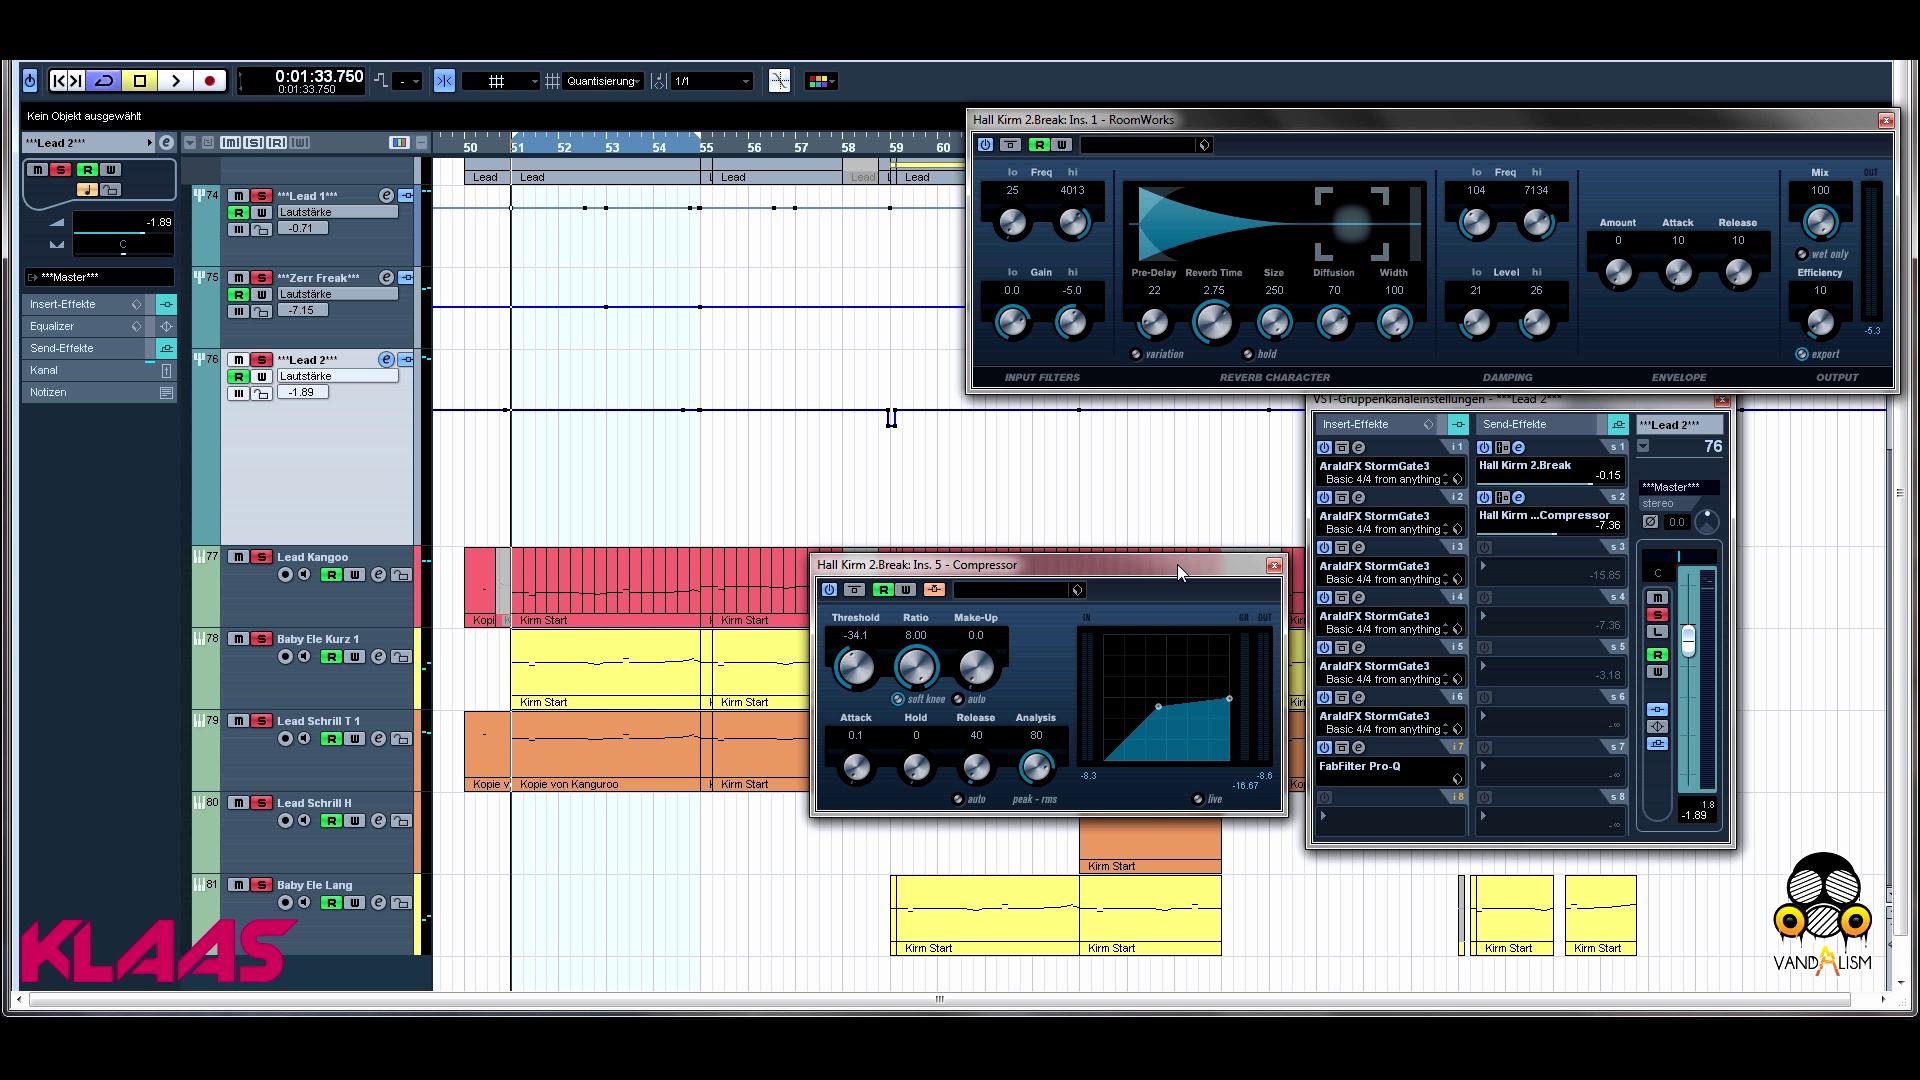The width and height of the screenshot is (1920, 1080).
Task: Solo the Baby Ele Kurz 1 track
Action: 261,639
